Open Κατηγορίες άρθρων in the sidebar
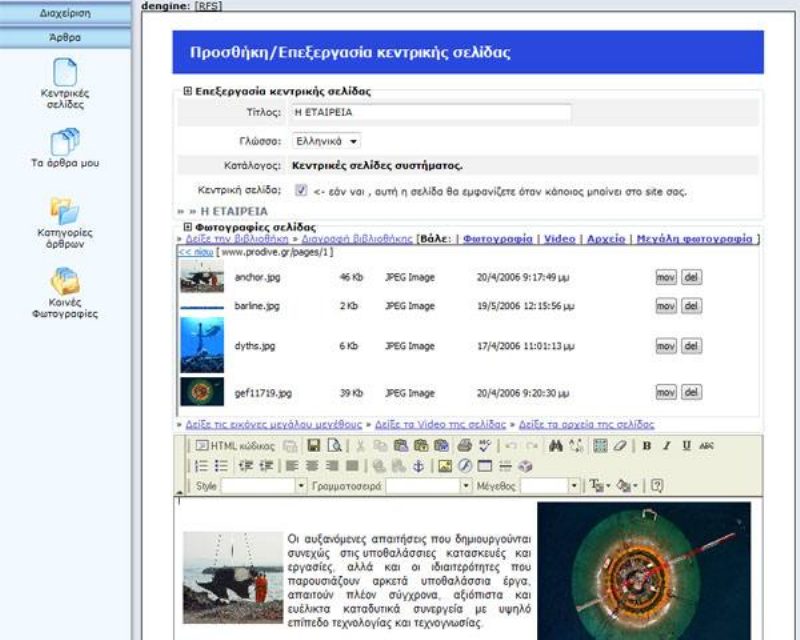 (x=65, y=223)
